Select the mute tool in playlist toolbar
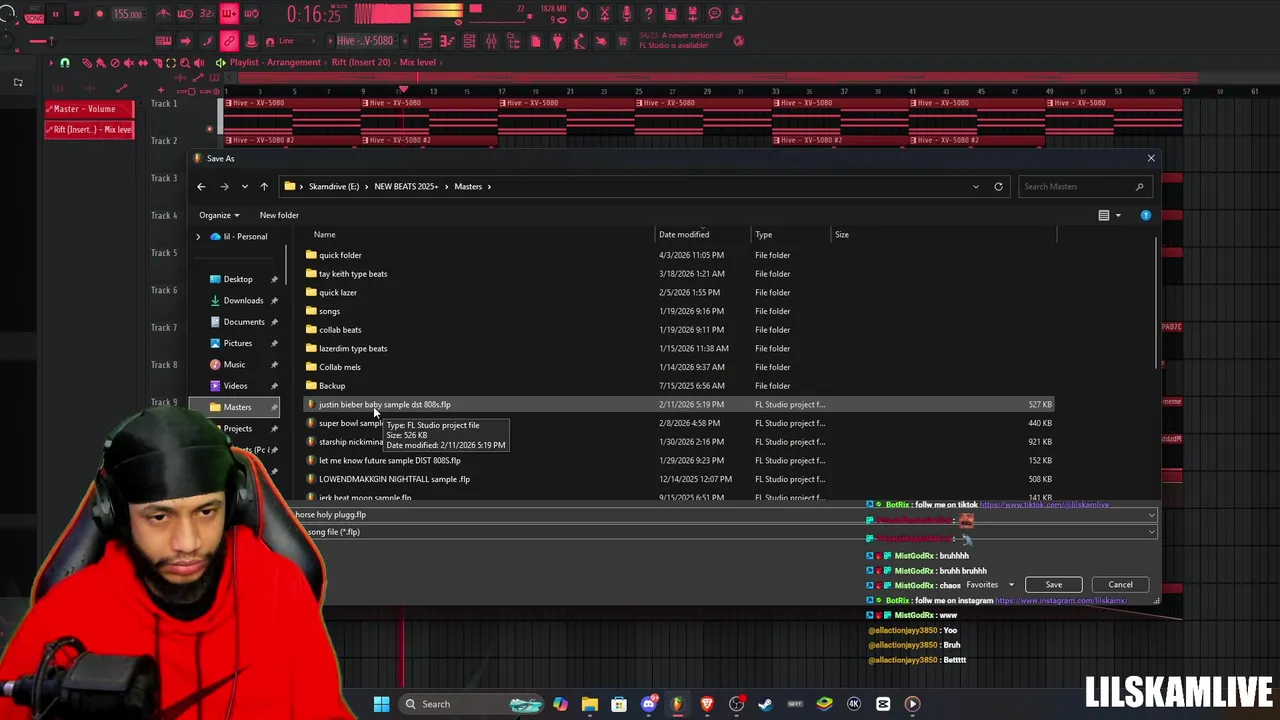This screenshot has height=720, width=1280. click(129, 62)
